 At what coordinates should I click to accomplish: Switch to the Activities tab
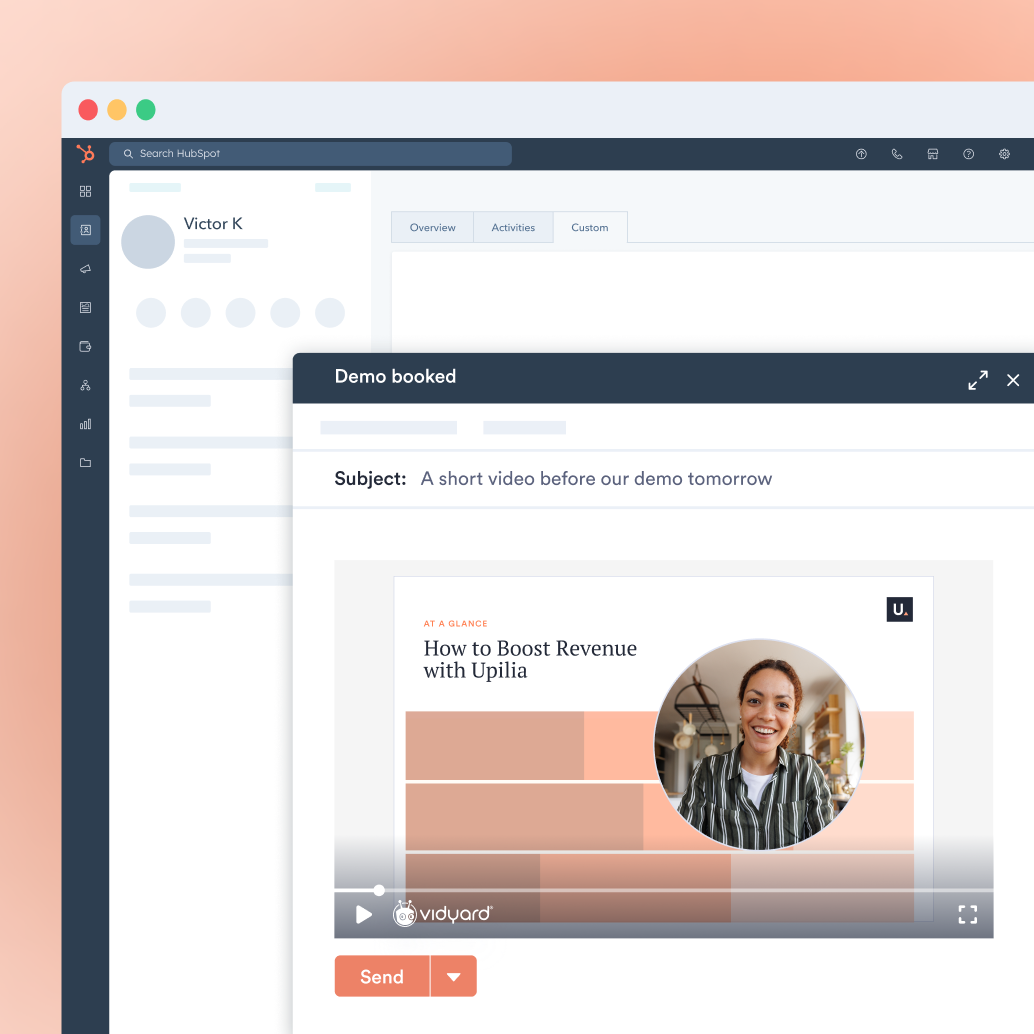click(513, 227)
